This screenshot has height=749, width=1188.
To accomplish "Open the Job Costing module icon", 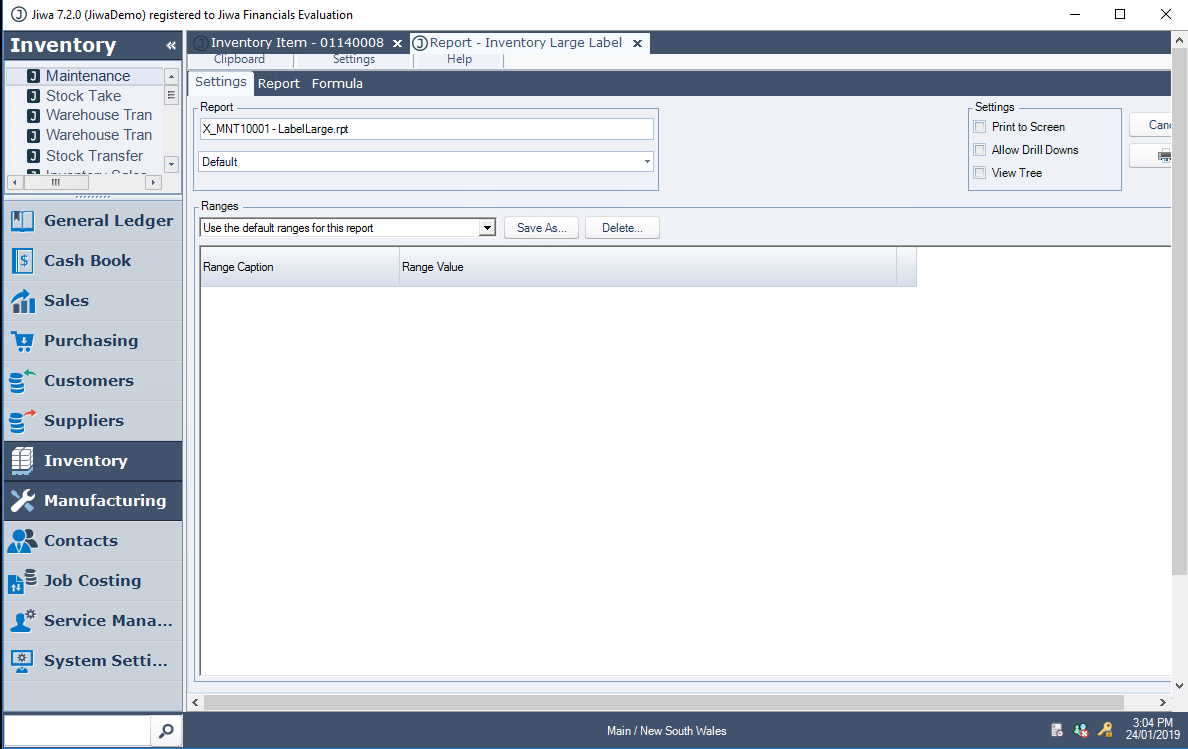I will coord(23,581).
